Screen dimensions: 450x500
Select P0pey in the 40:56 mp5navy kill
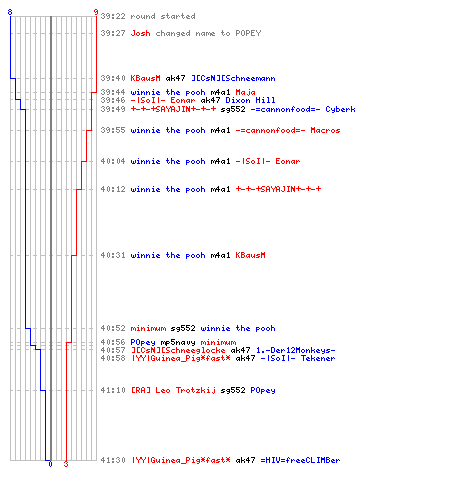pos(143,342)
